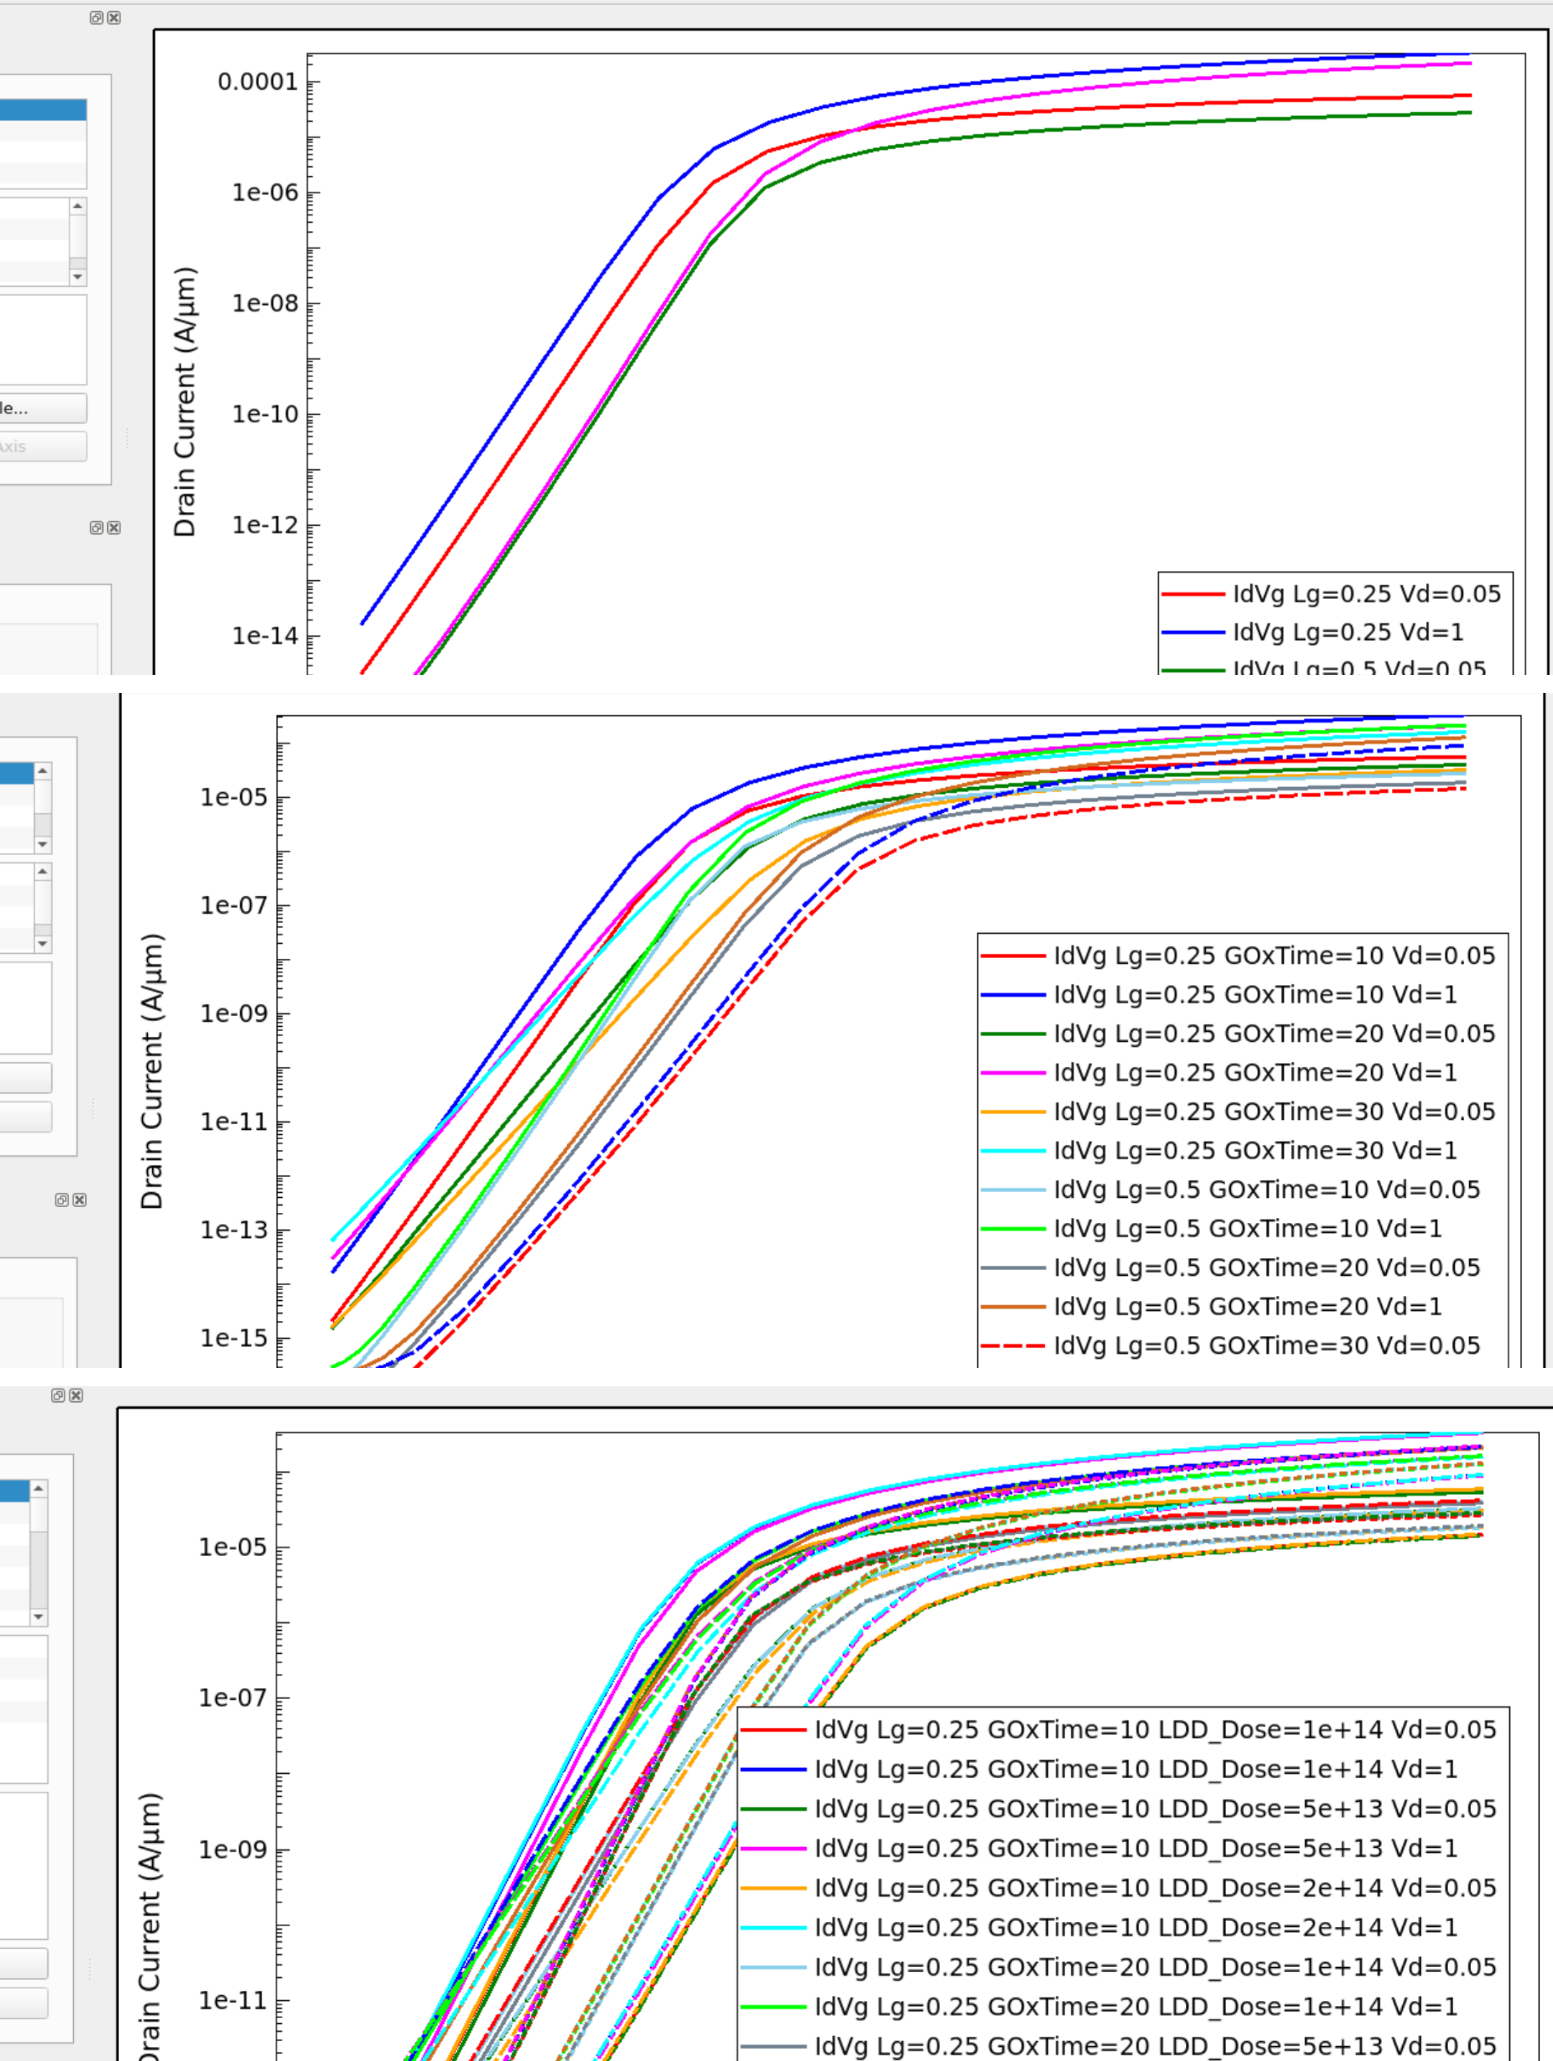This screenshot has width=1553, height=2061.
Task: Click lower list scroll-down arrow beside GOxTime plot
Action: [42, 943]
